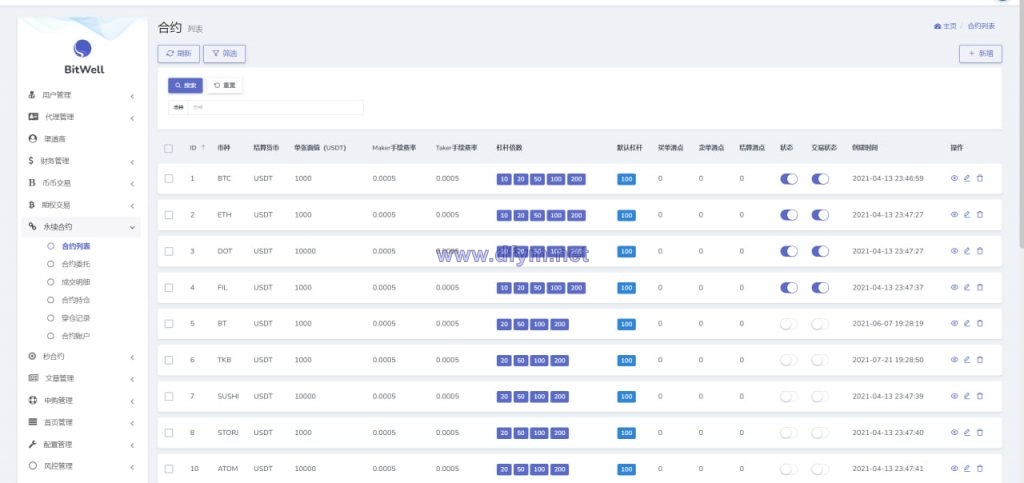Delete the BTC contract row
This screenshot has width=1024, height=483.
point(980,178)
